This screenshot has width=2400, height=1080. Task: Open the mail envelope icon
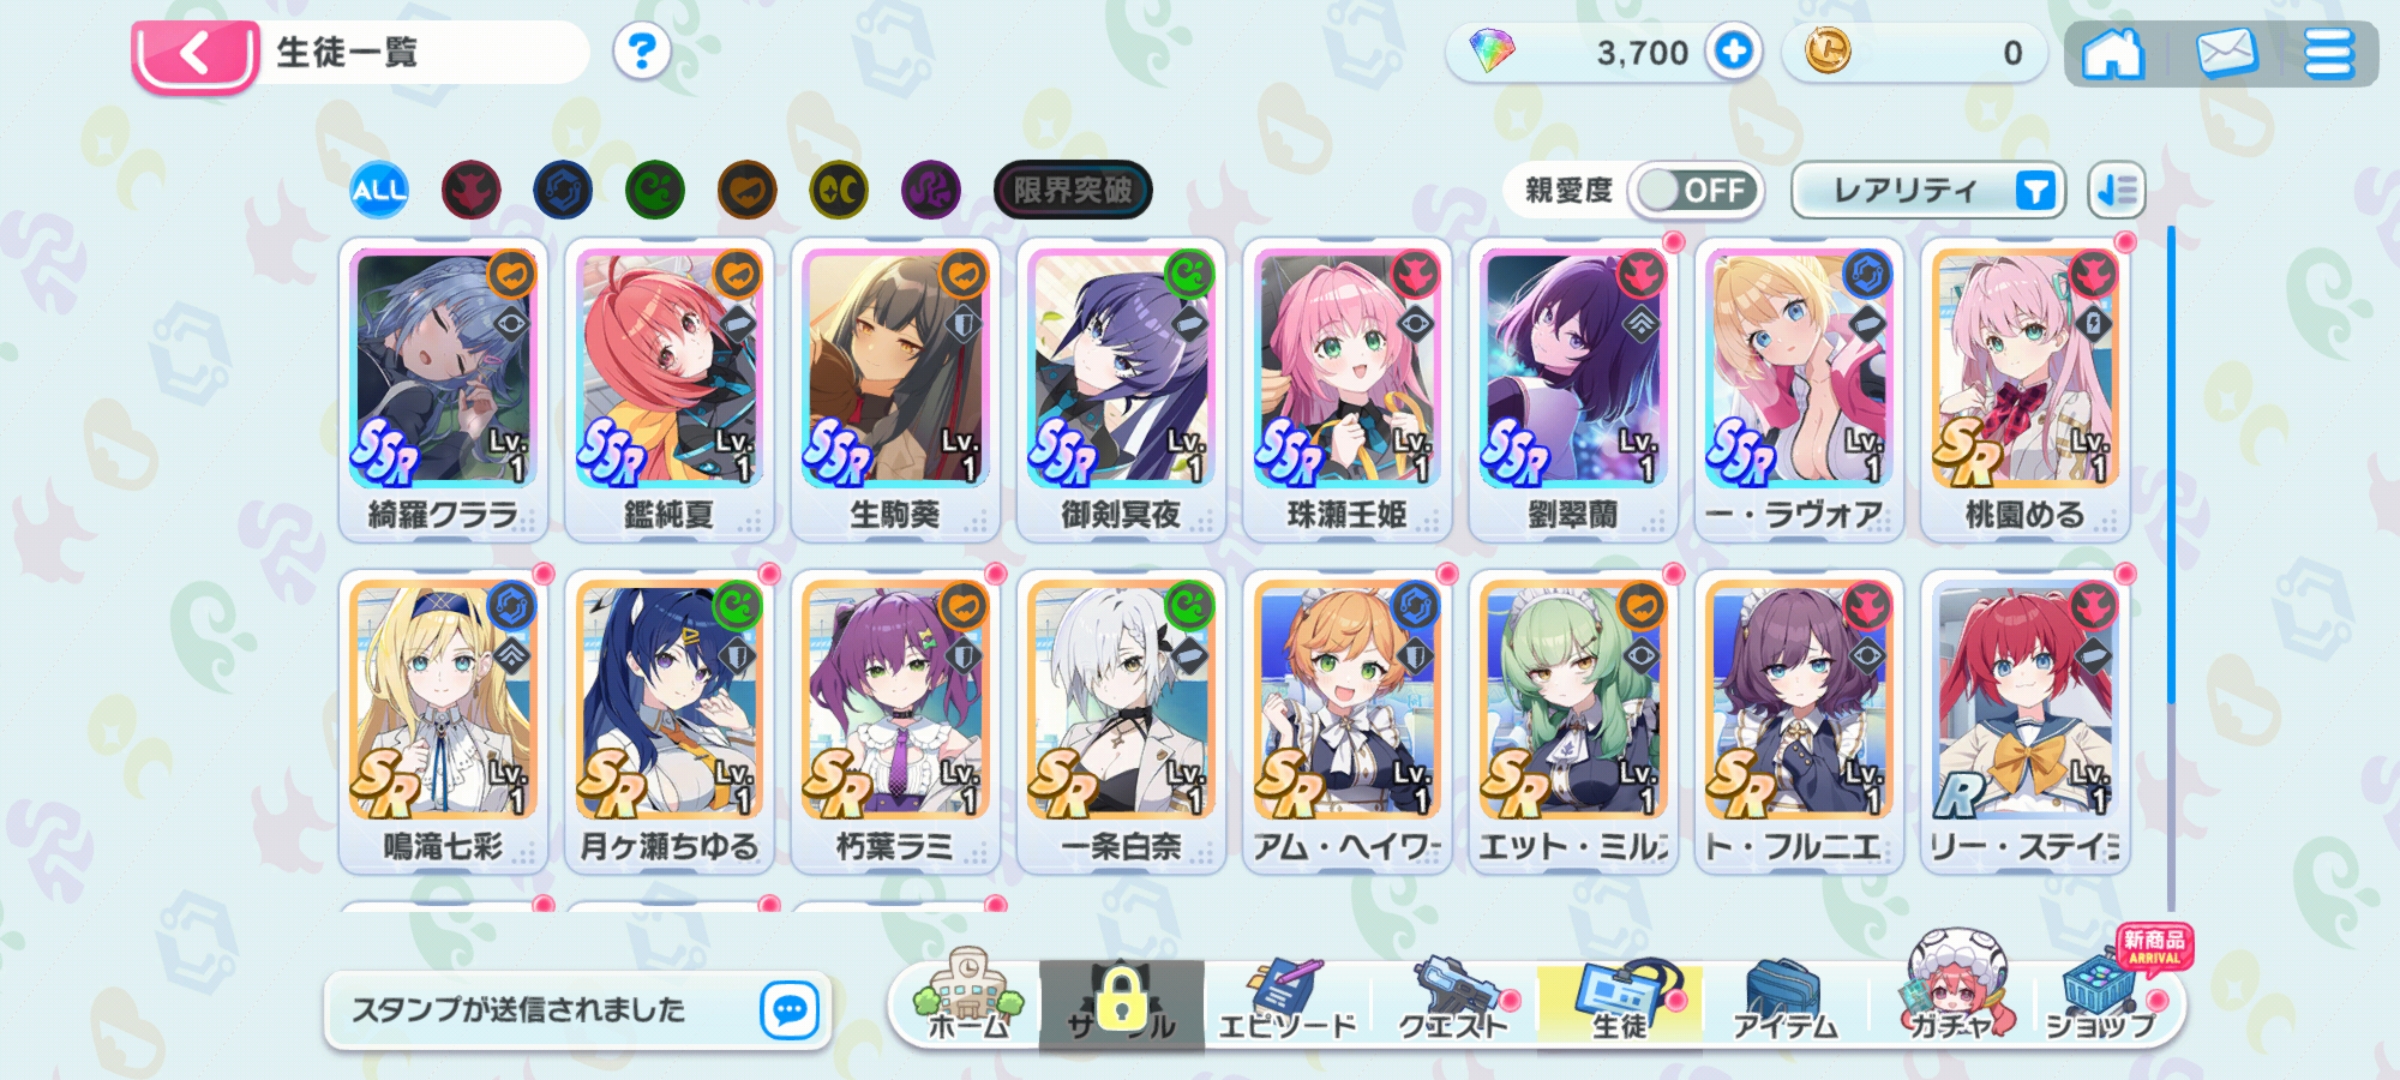click(2227, 53)
